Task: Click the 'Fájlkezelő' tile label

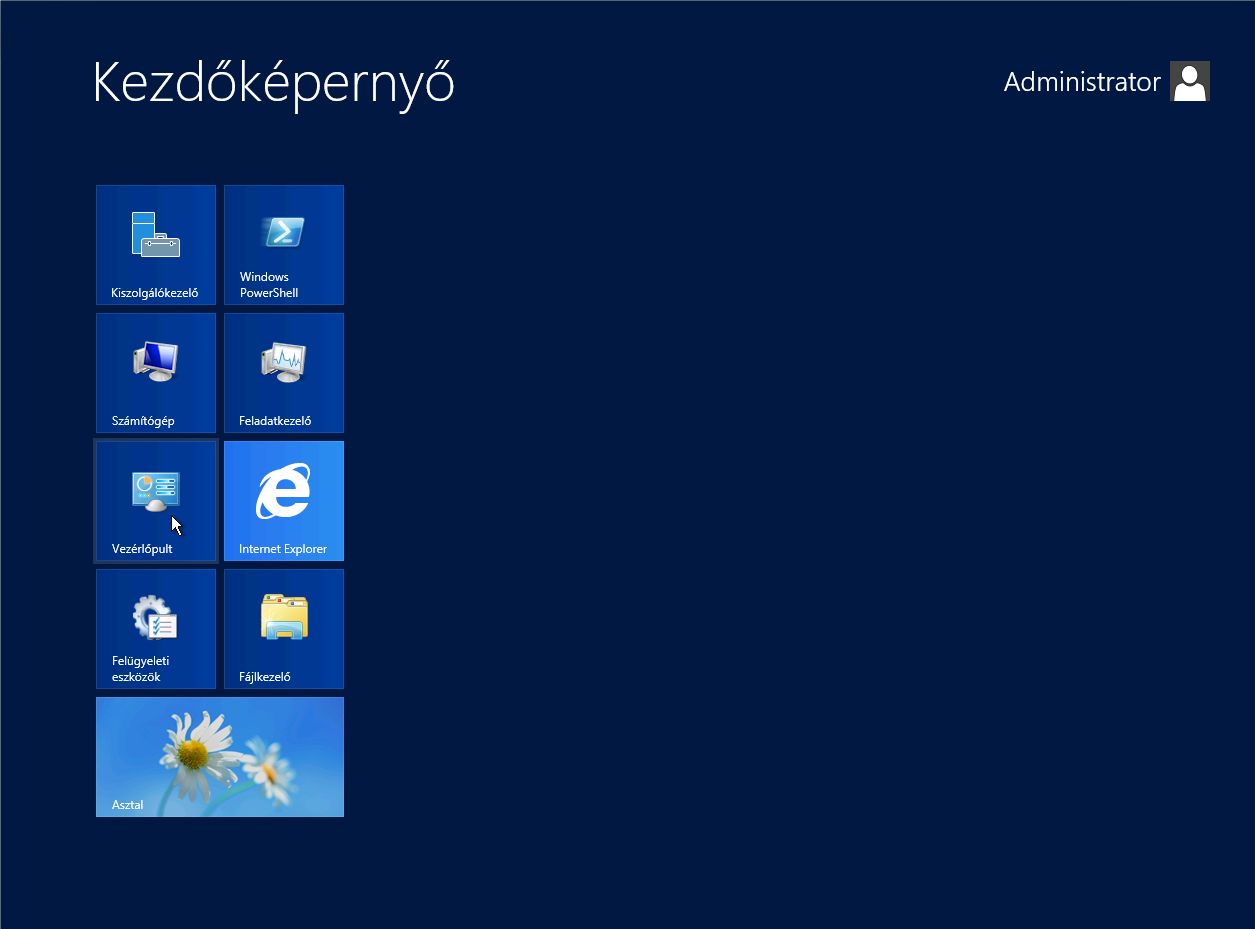Action: 265,677
